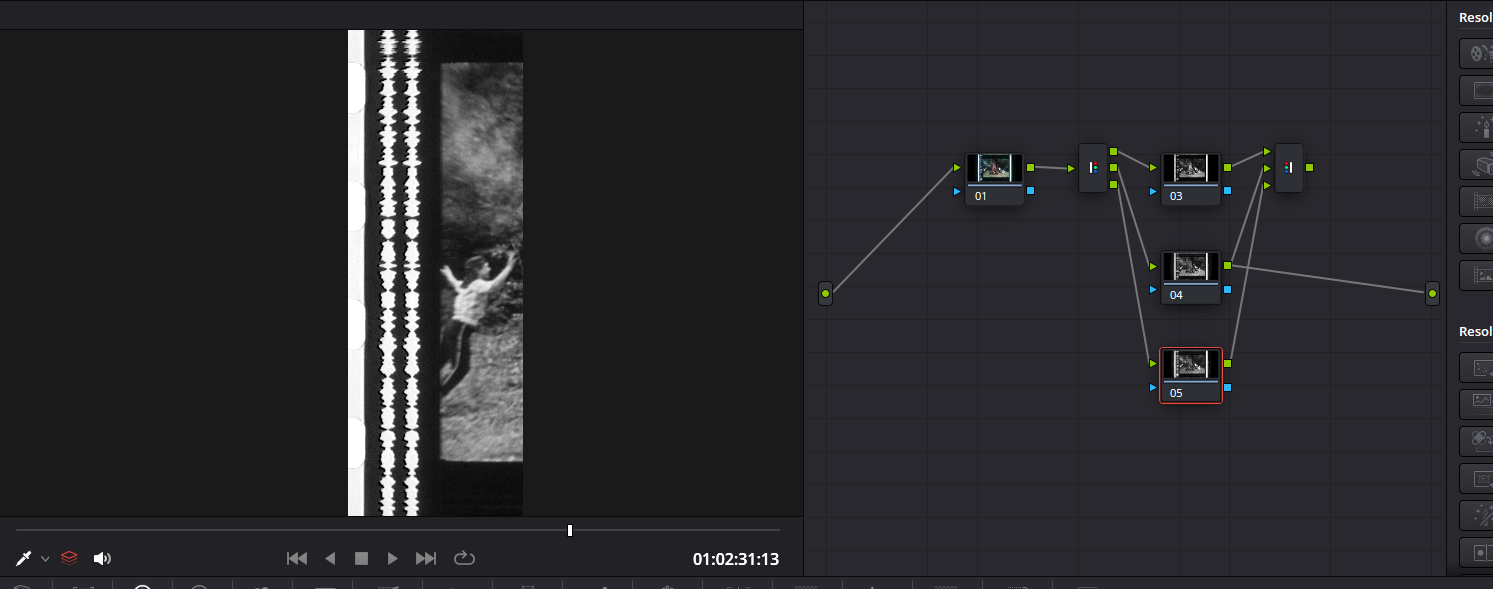Select node 04 thumbnail
The image size is (1493, 589).
(1190, 265)
